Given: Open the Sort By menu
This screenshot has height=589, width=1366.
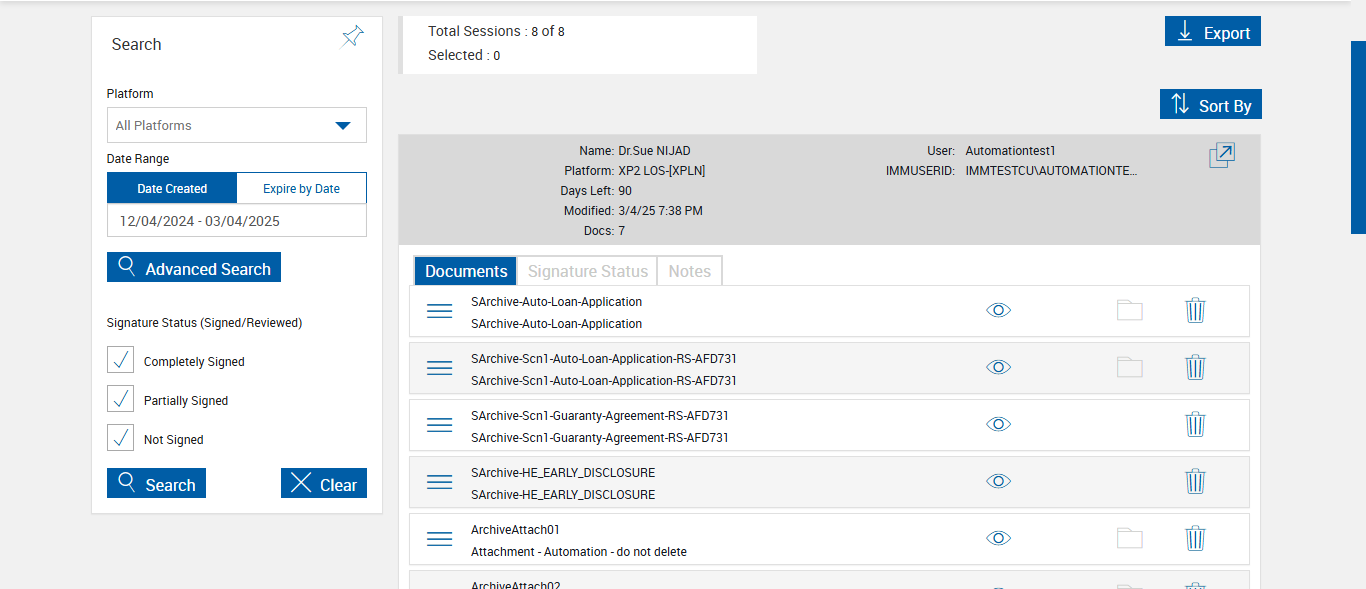Looking at the screenshot, I should tap(1211, 105).
